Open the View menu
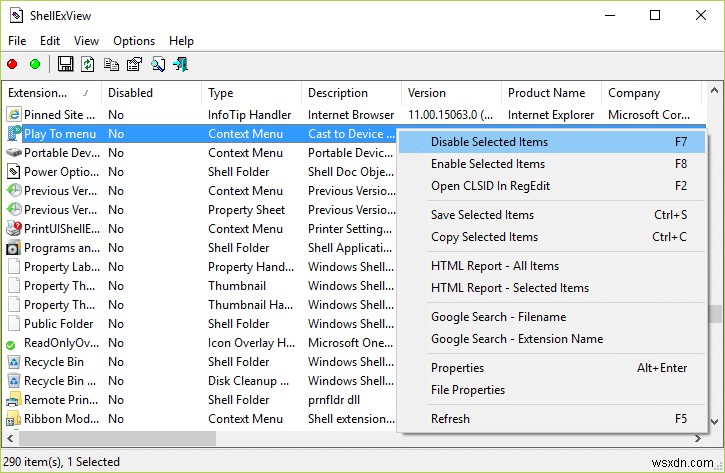725x473 pixels. [86, 41]
